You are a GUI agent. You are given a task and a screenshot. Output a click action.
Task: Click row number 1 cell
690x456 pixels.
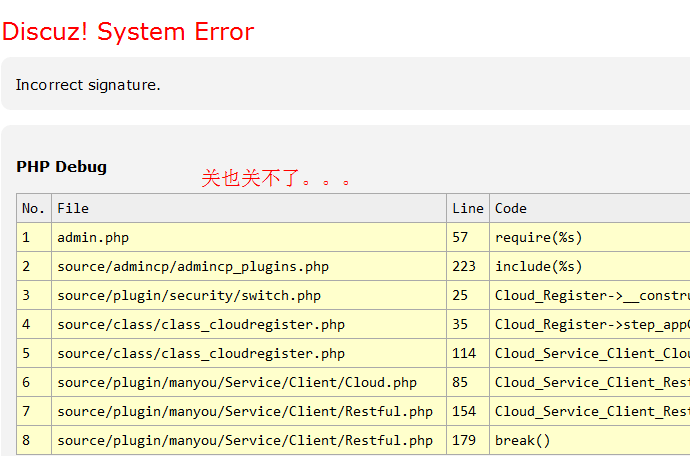point(34,237)
